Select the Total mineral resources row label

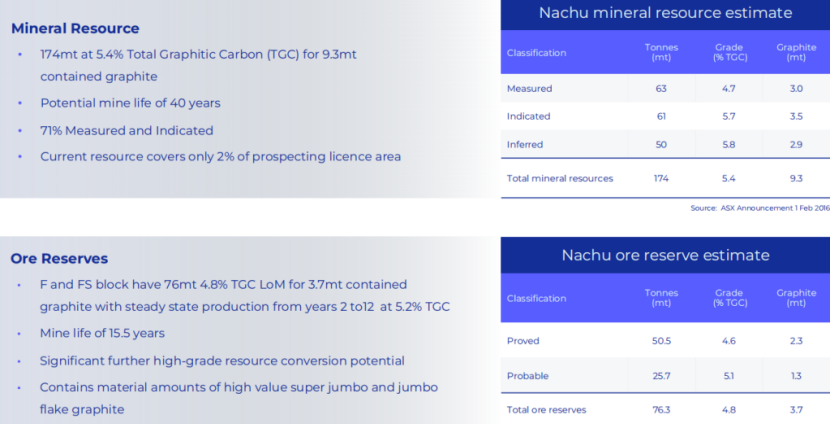point(559,178)
